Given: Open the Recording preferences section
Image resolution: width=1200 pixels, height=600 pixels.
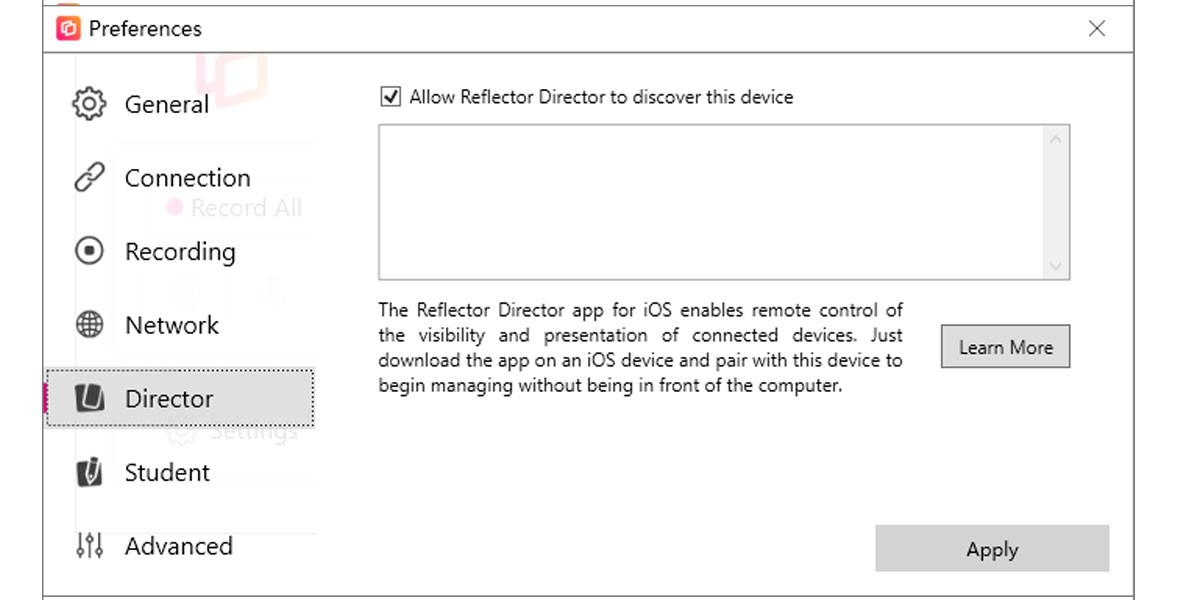Looking at the screenshot, I should click(179, 251).
